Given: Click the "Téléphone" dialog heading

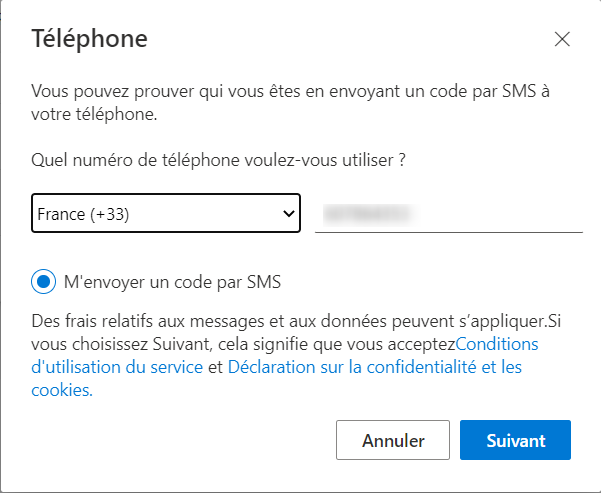Looking at the screenshot, I should coord(90,39).
